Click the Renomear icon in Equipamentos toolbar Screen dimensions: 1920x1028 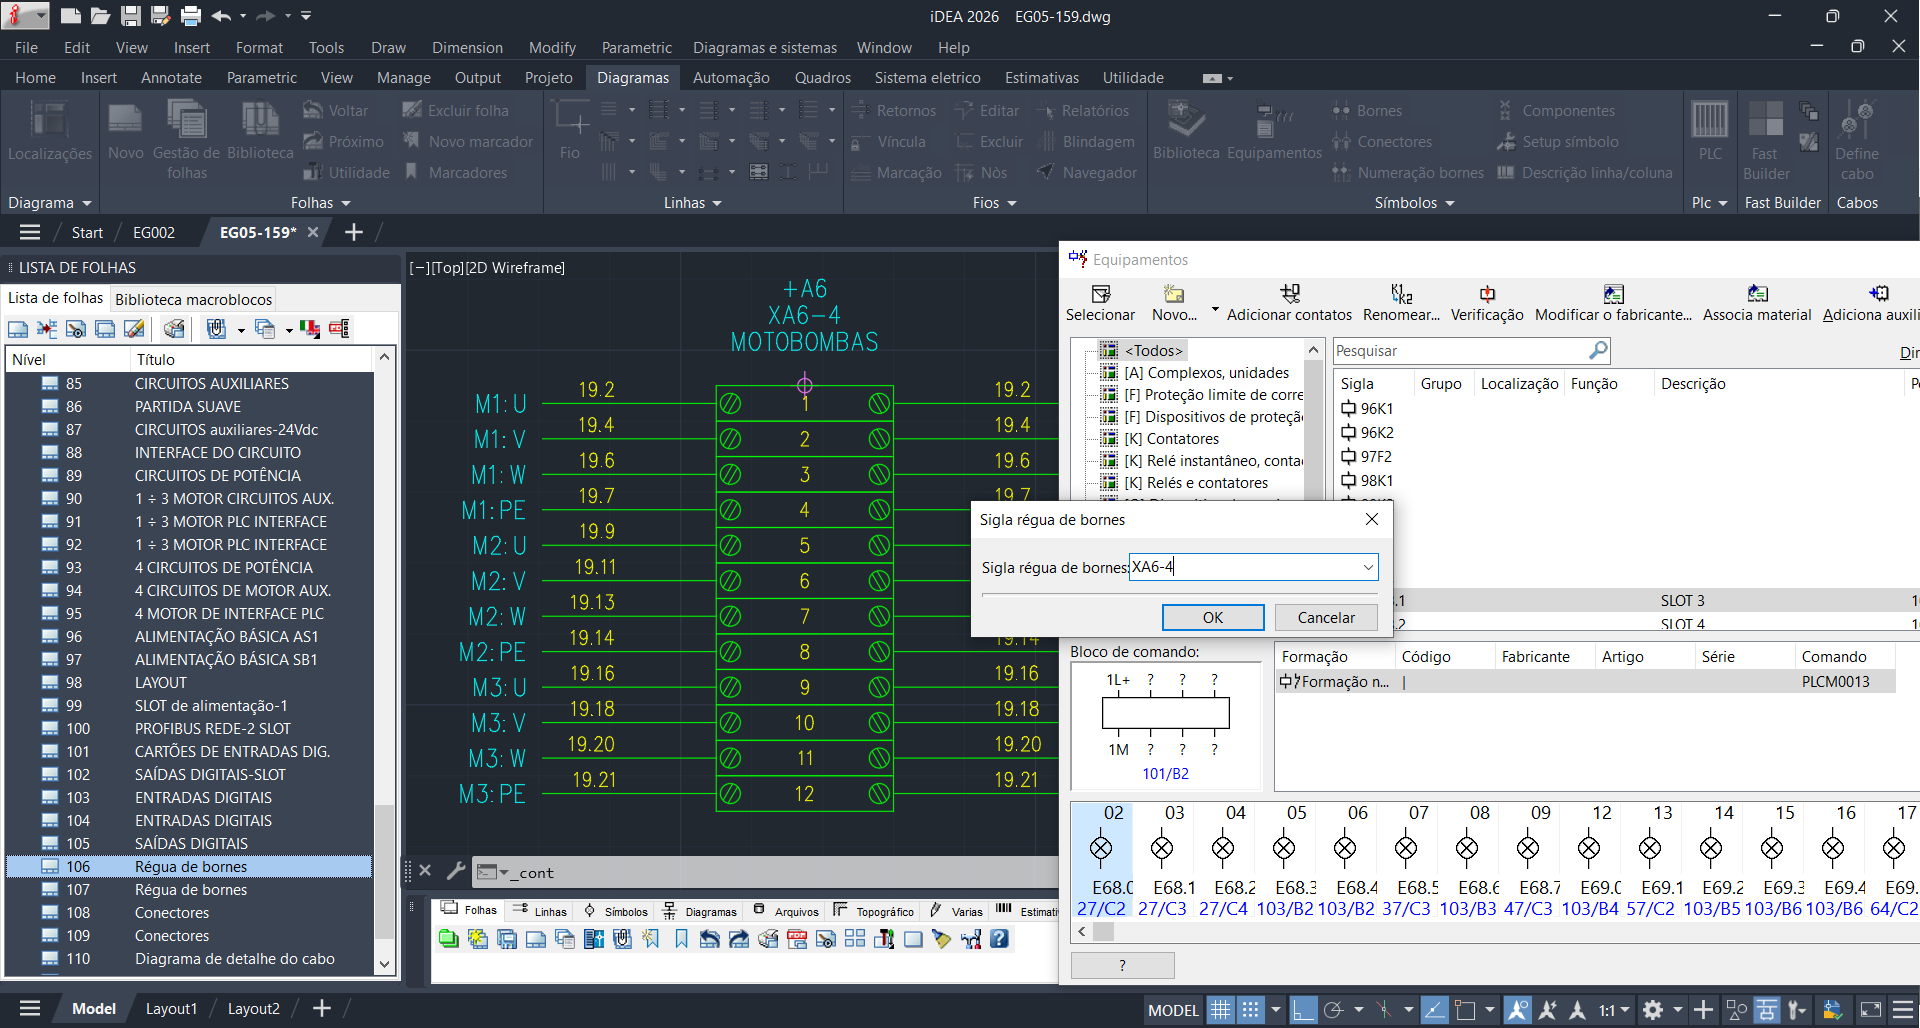1401,294
